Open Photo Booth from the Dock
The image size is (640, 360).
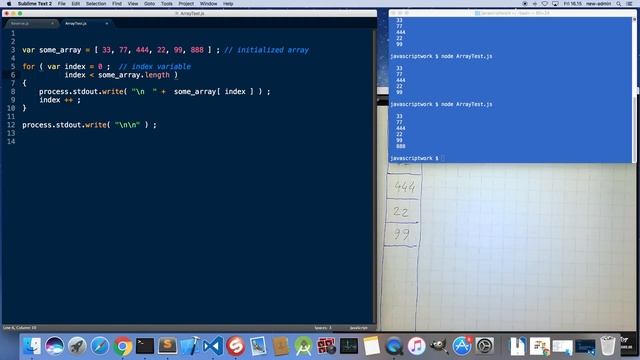(326, 346)
